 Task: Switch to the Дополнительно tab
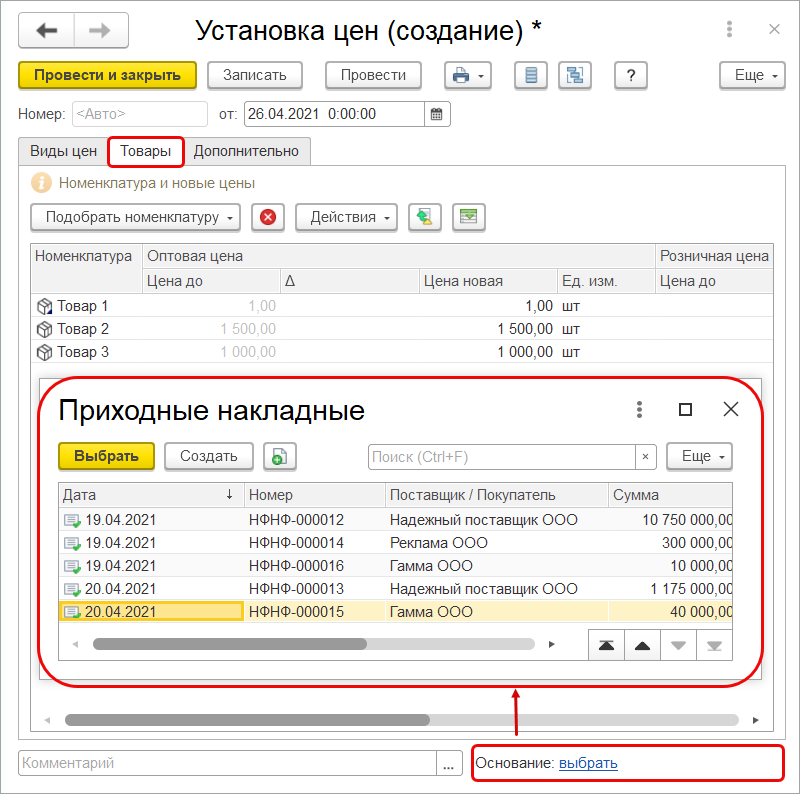point(246,151)
